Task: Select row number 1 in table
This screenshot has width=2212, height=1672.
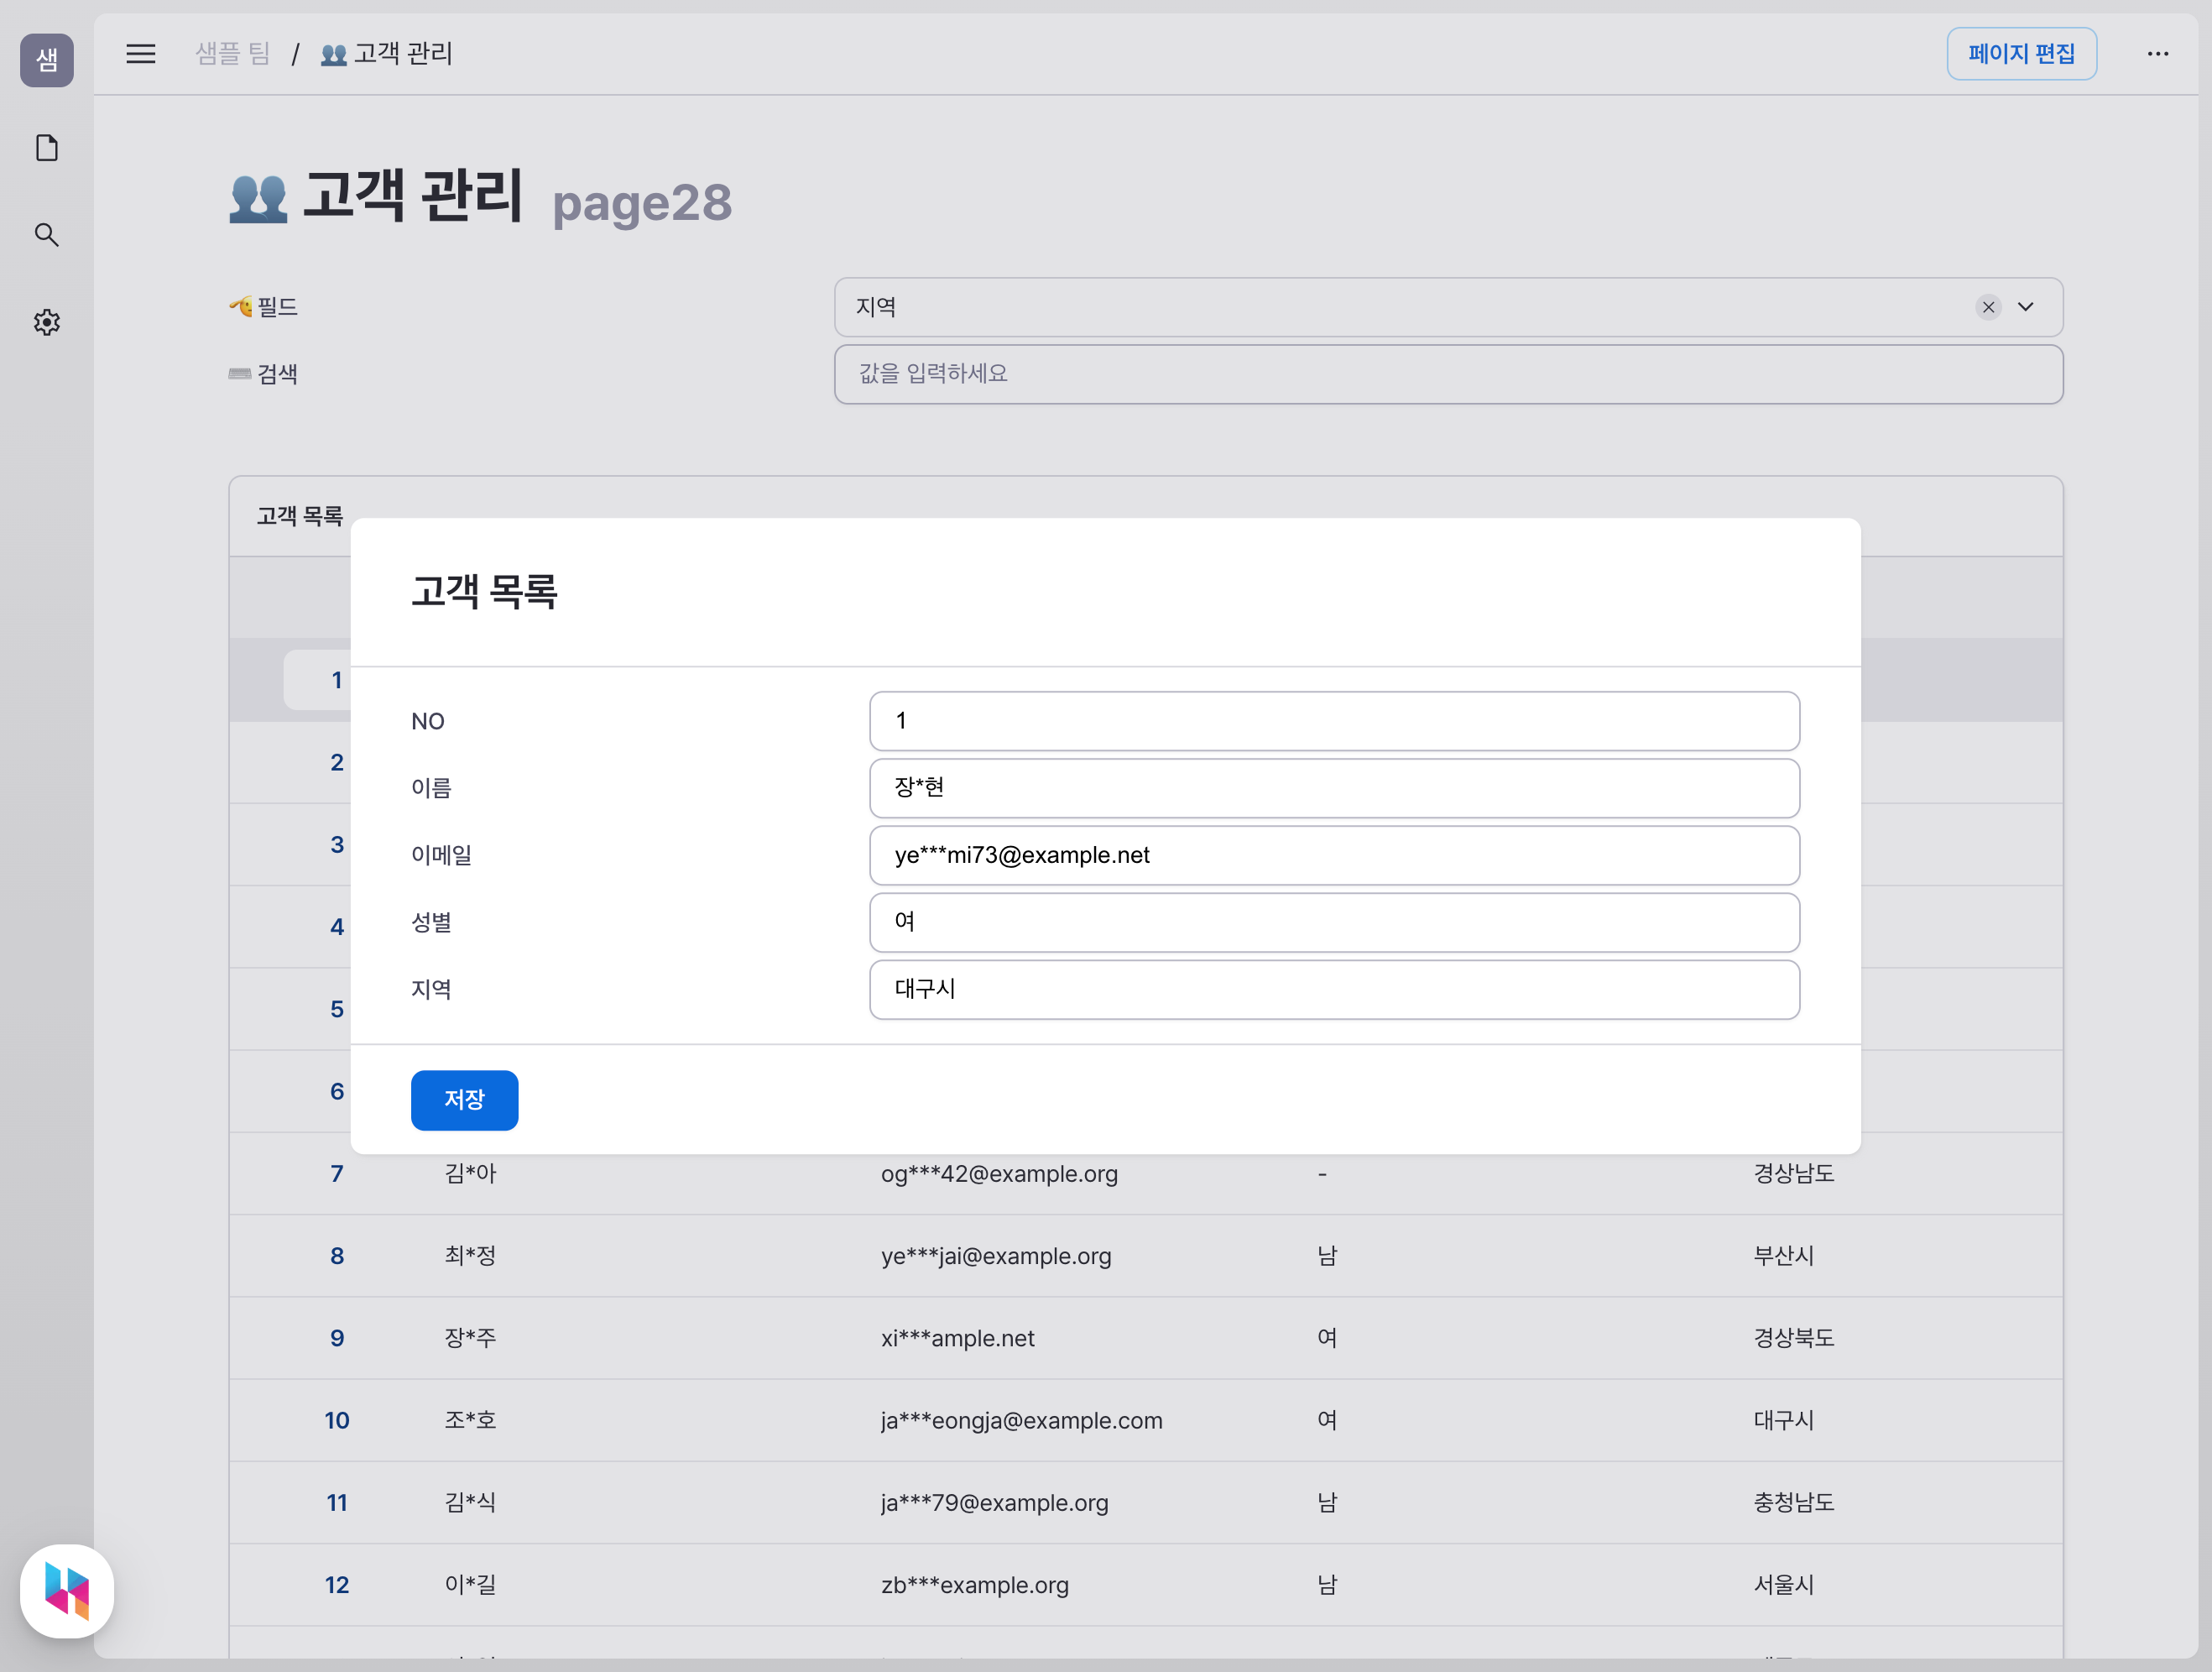Action: point(337,680)
